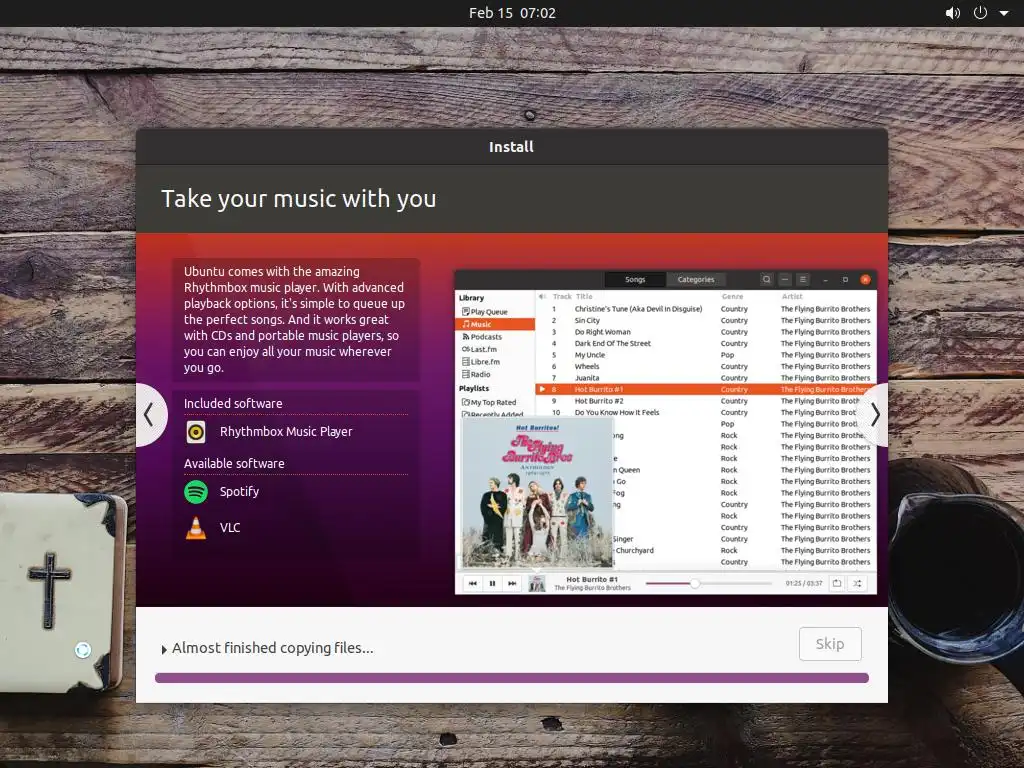Image resolution: width=1024 pixels, height=768 pixels.
Task: Select Libre.fm in the Rhythmbox sidebar
Action: click(x=481, y=362)
